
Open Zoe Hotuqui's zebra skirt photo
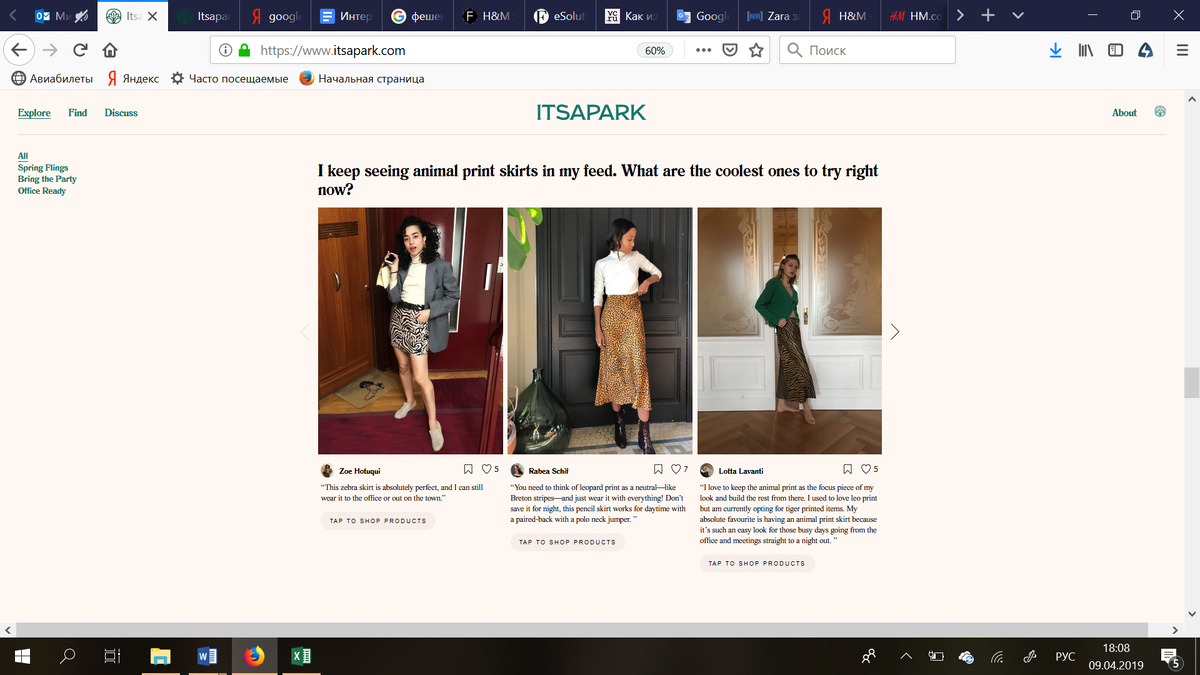click(x=410, y=331)
